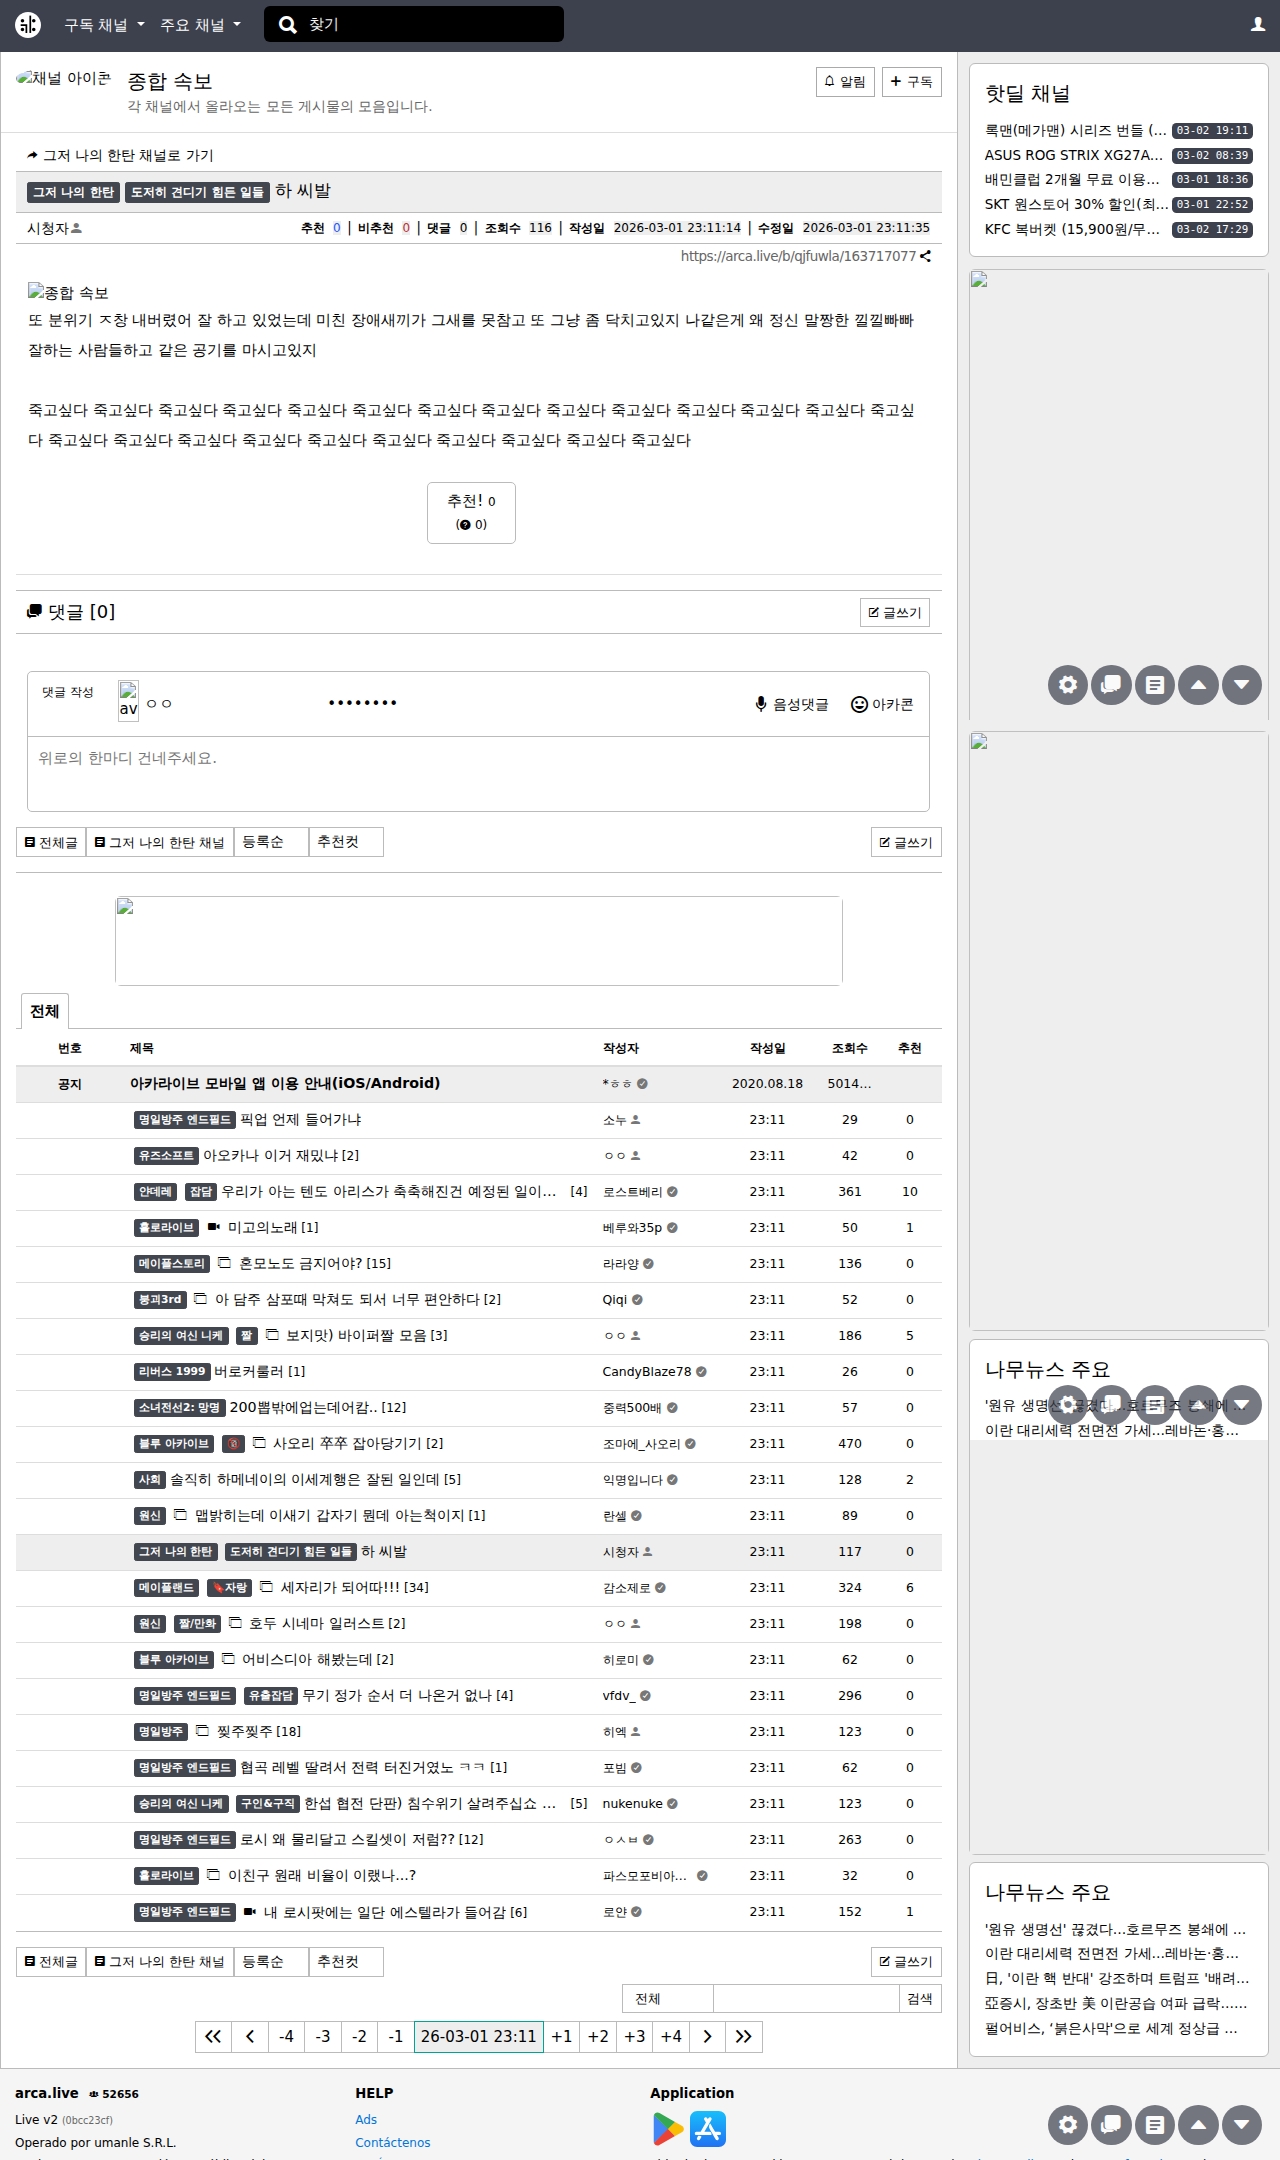Click the 위로의 한마디 건네주세요 comment box

coord(478,773)
